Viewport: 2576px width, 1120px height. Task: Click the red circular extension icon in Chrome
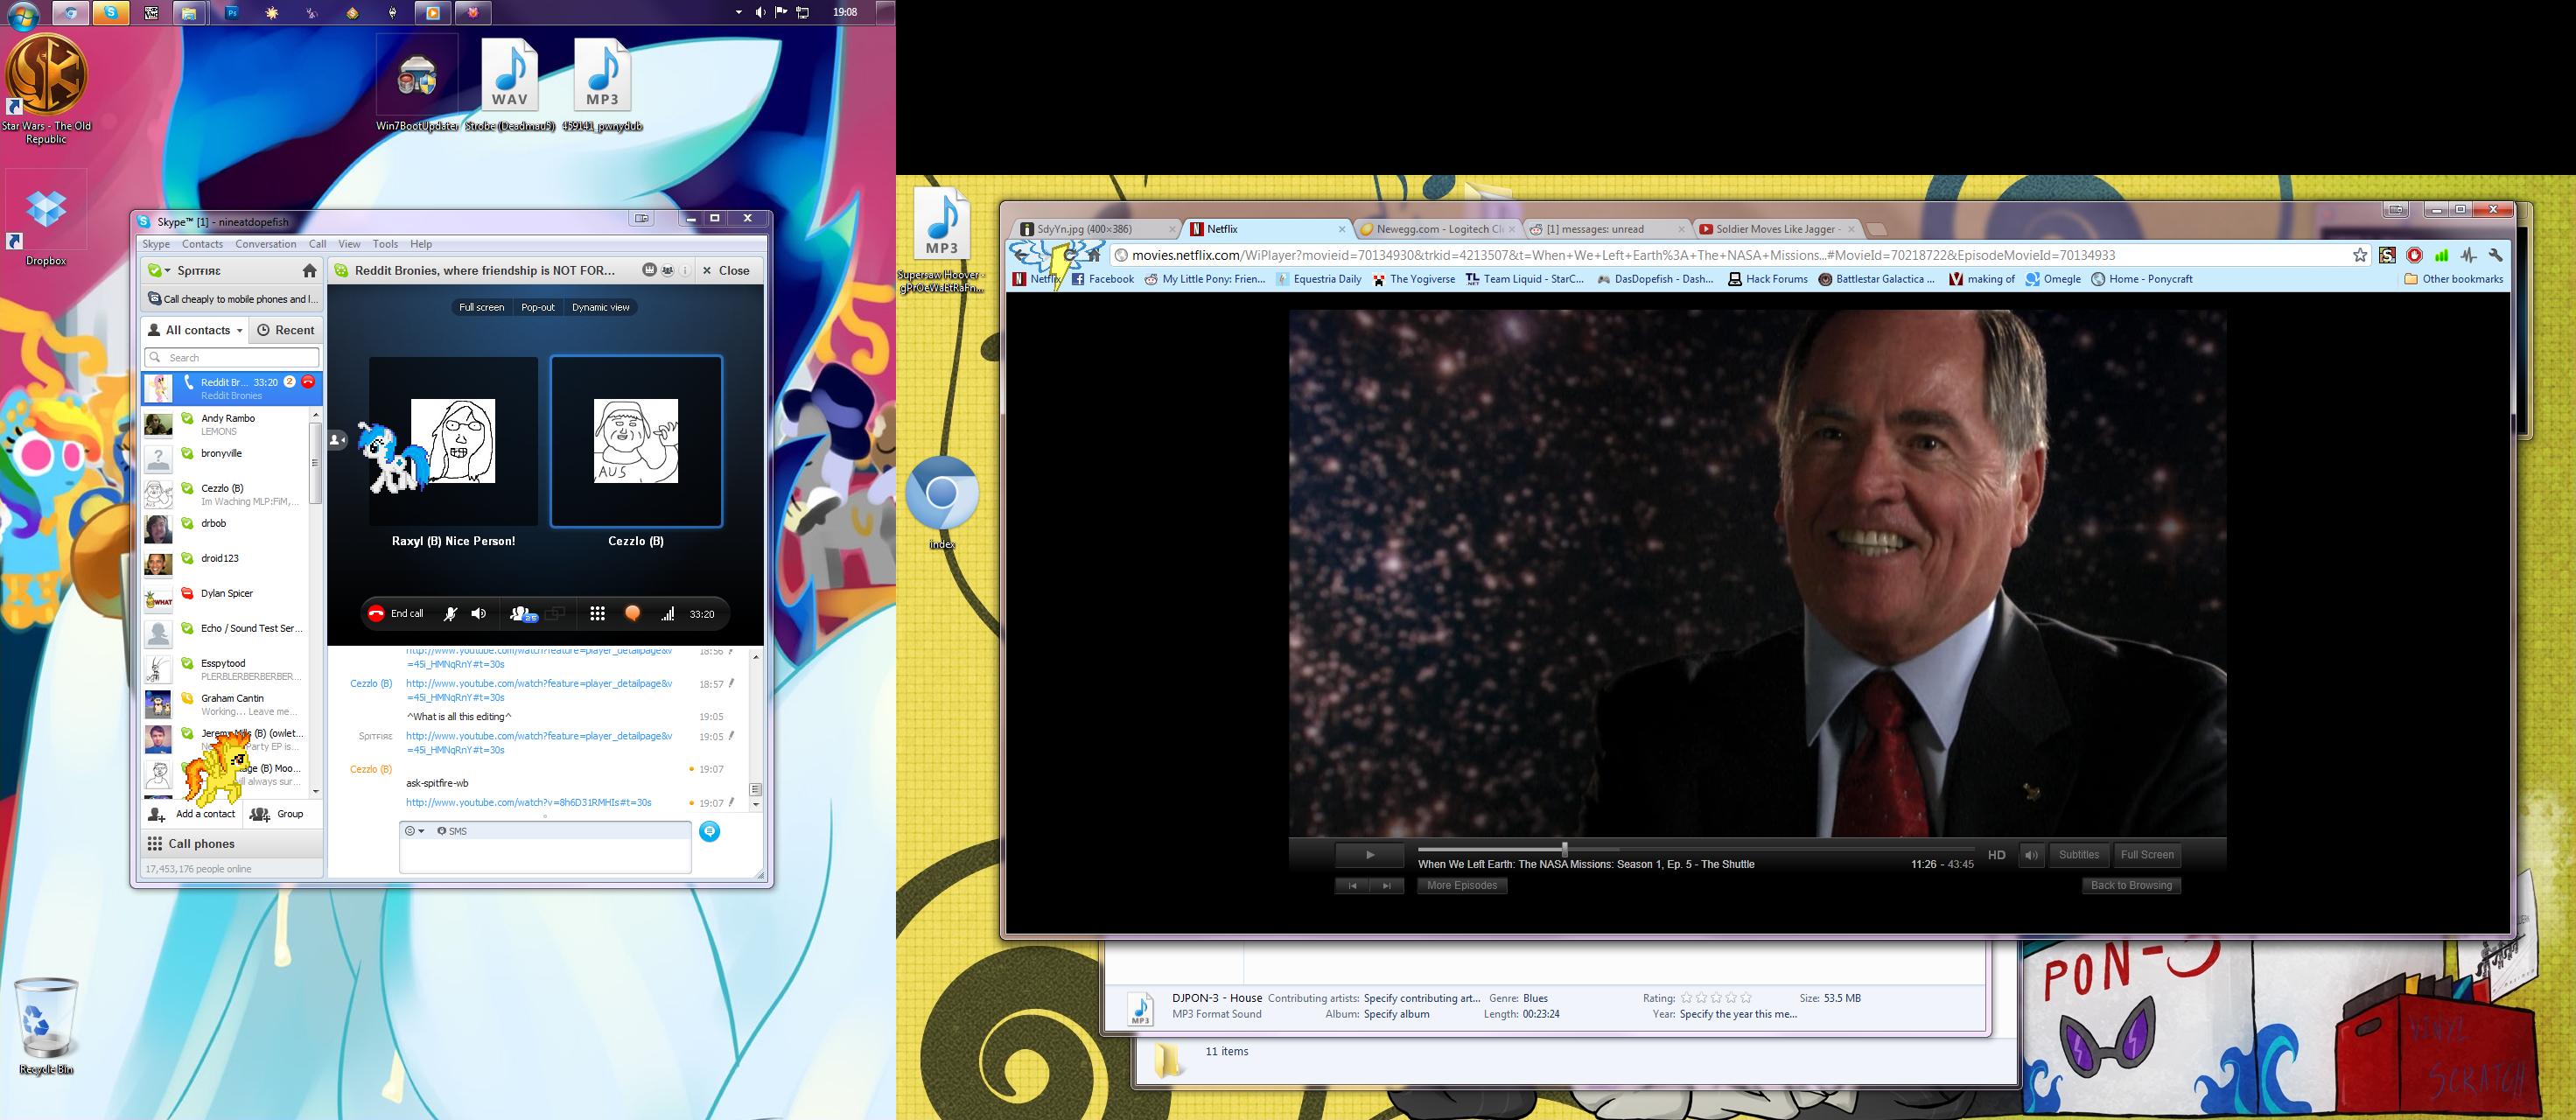click(2414, 255)
